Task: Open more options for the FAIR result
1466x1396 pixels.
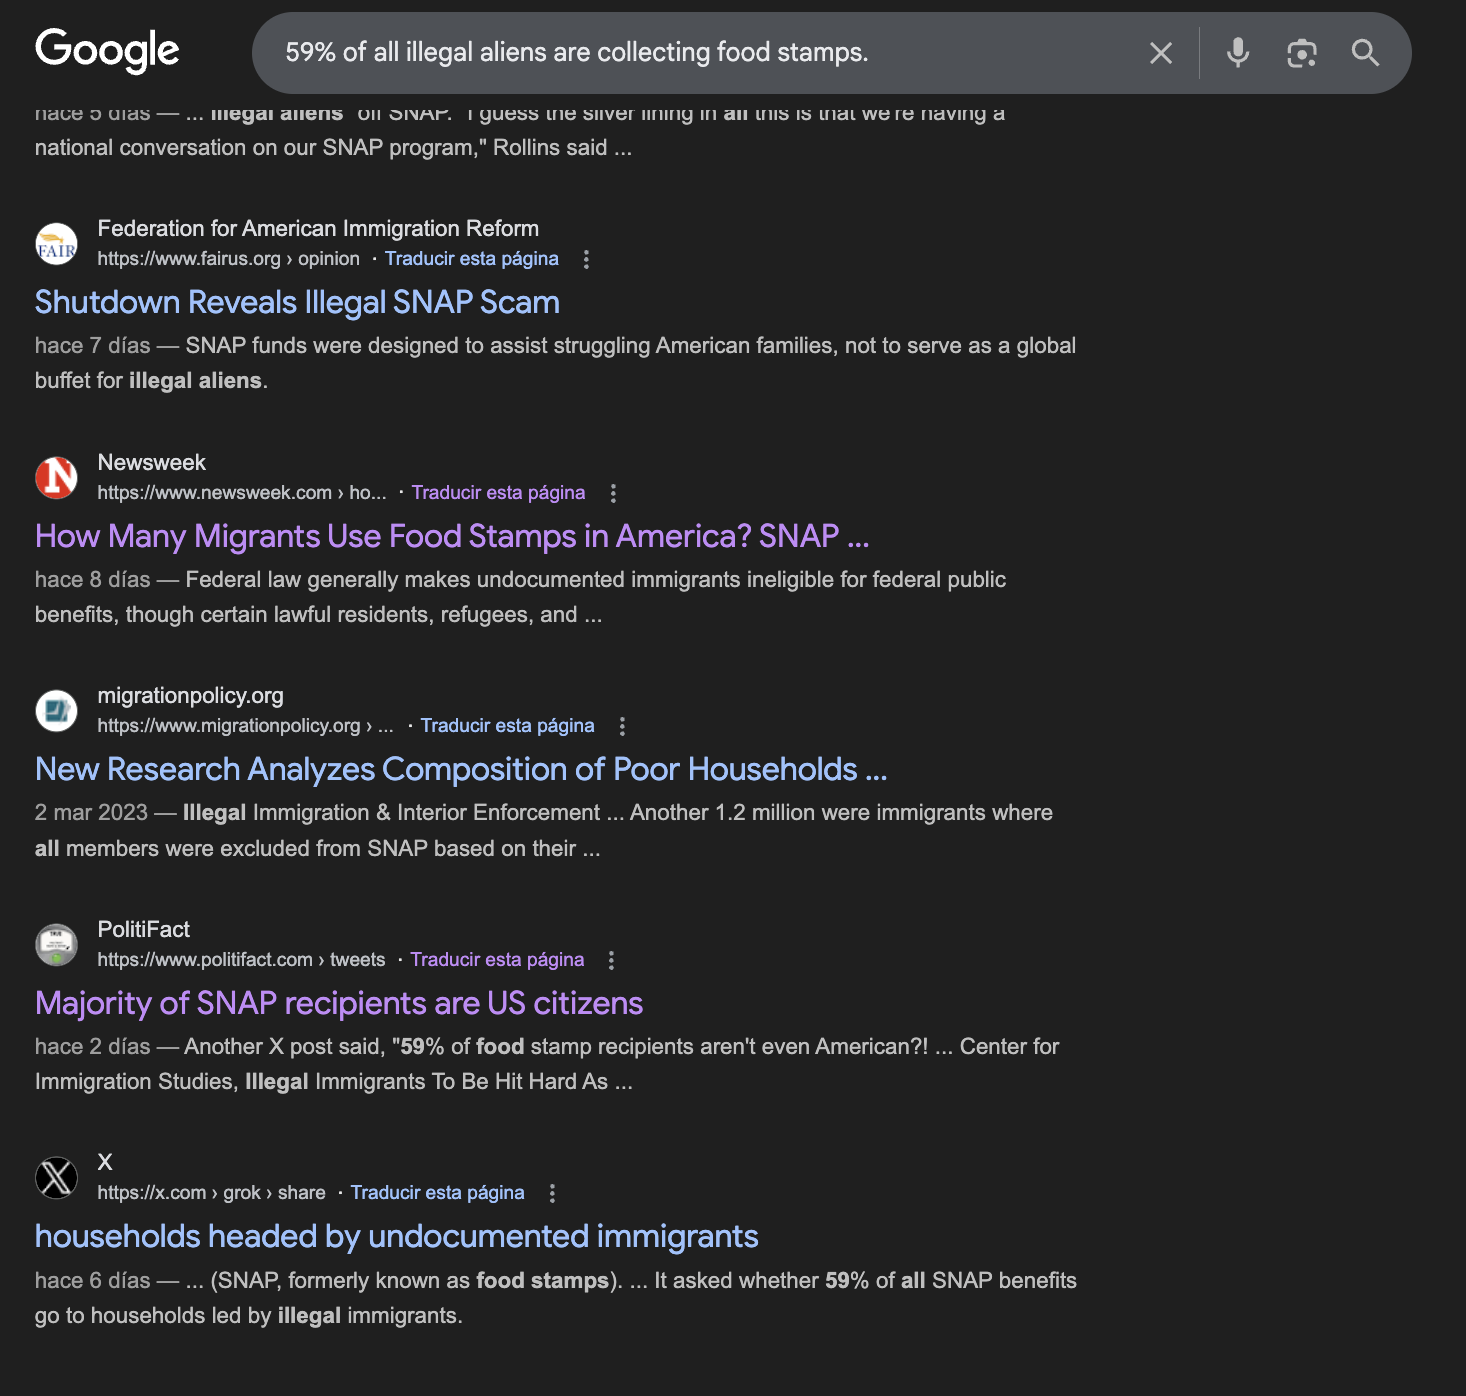Action: tap(586, 260)
